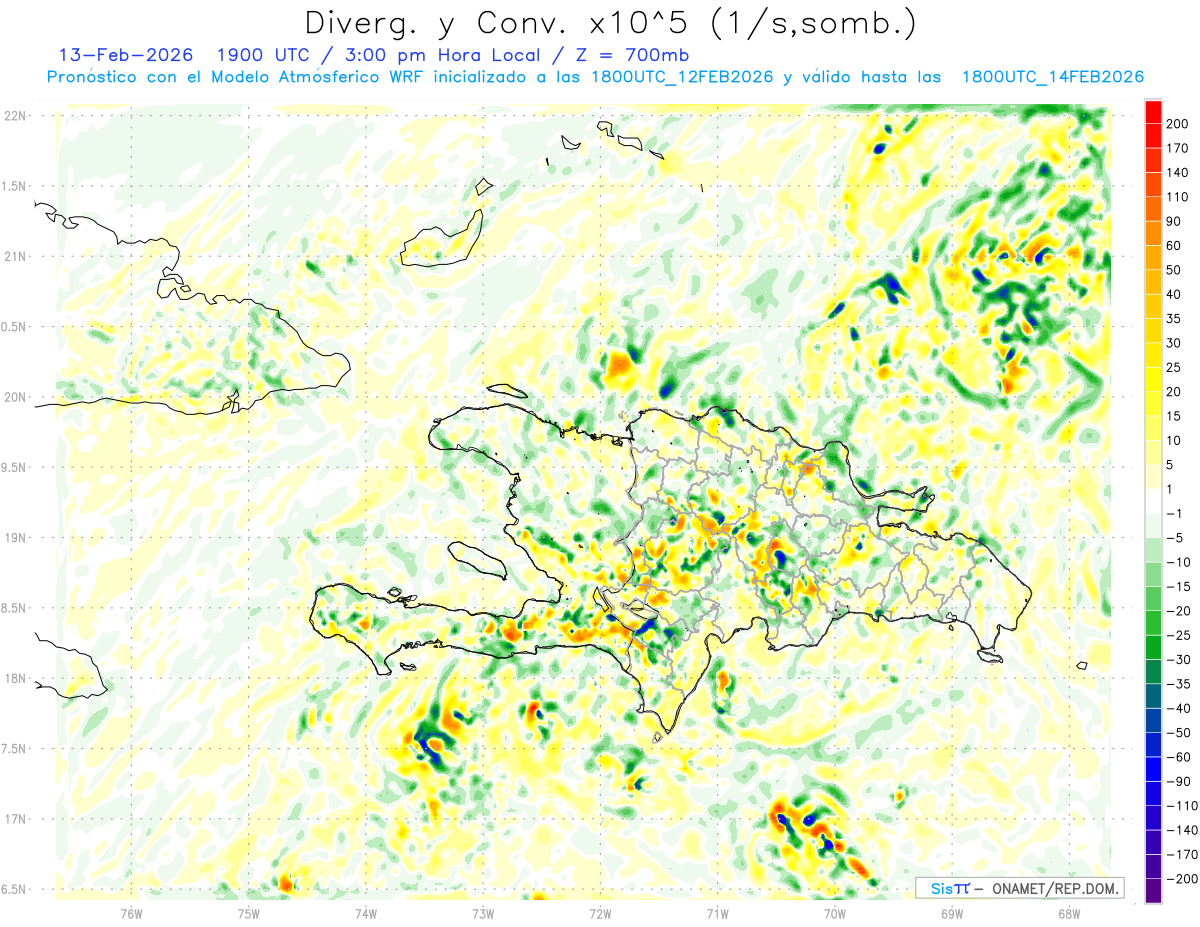Click the '1800UTC_14FEB2026' valid-until timestamp
Image resolution: width=1200 pixels, height=927 pixels.
(x=1052, y=77)
